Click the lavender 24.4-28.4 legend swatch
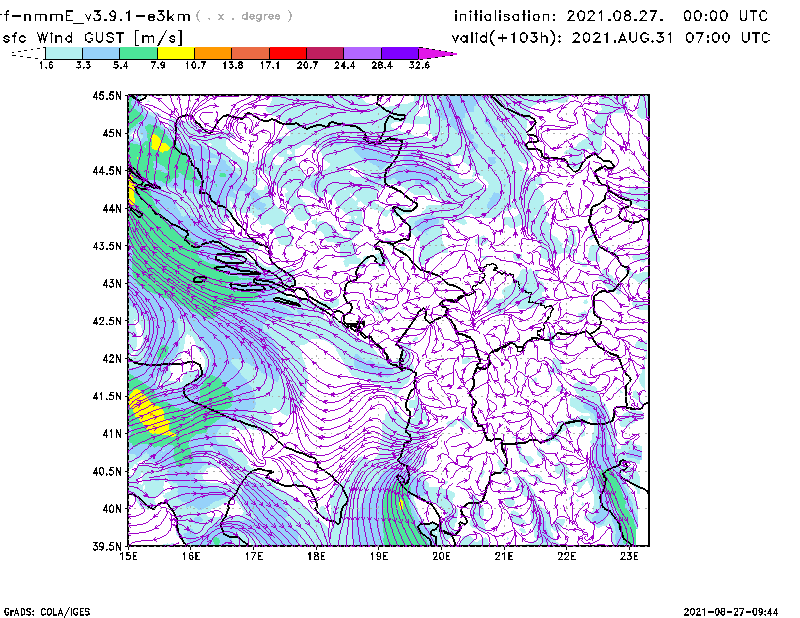The image size is (800, 618). click(363, 53)
